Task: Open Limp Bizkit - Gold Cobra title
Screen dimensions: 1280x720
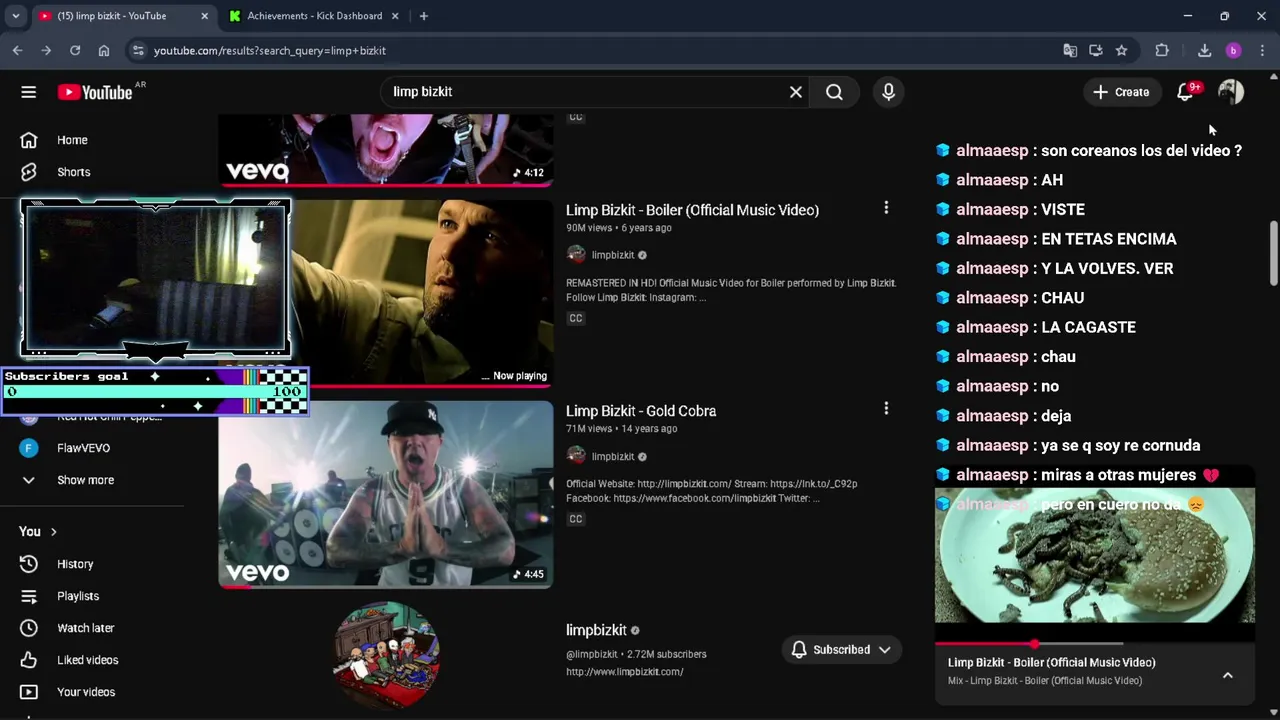Action: [641, 411]
